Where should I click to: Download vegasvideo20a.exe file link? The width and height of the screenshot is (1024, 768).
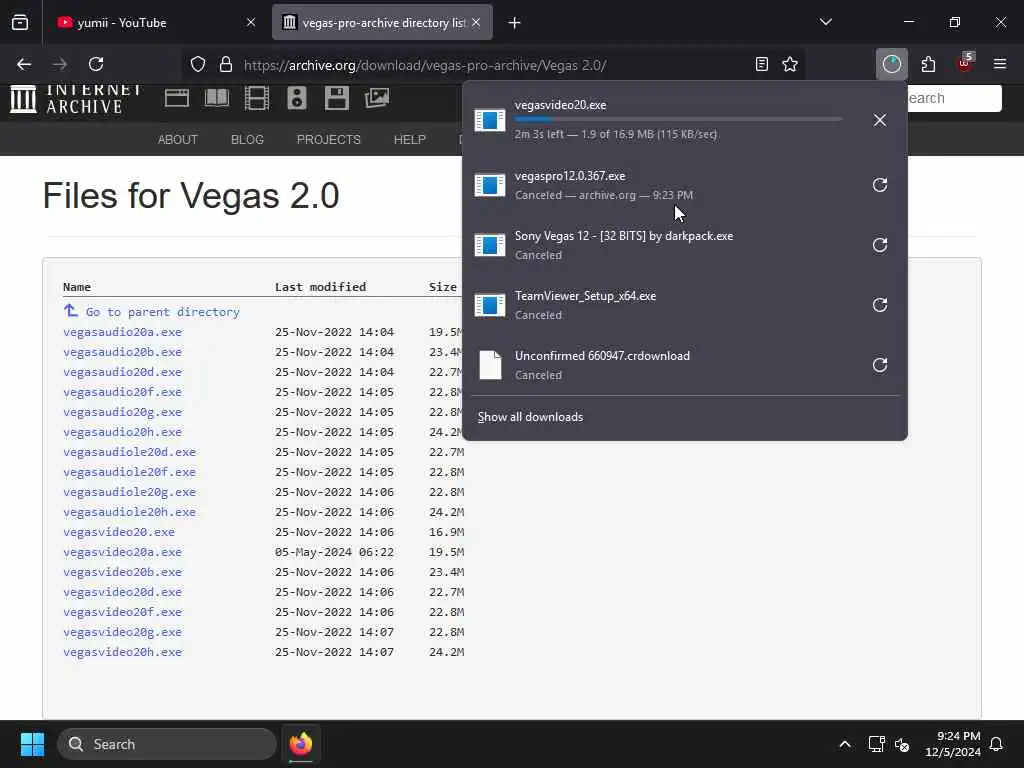coord(123,552)
